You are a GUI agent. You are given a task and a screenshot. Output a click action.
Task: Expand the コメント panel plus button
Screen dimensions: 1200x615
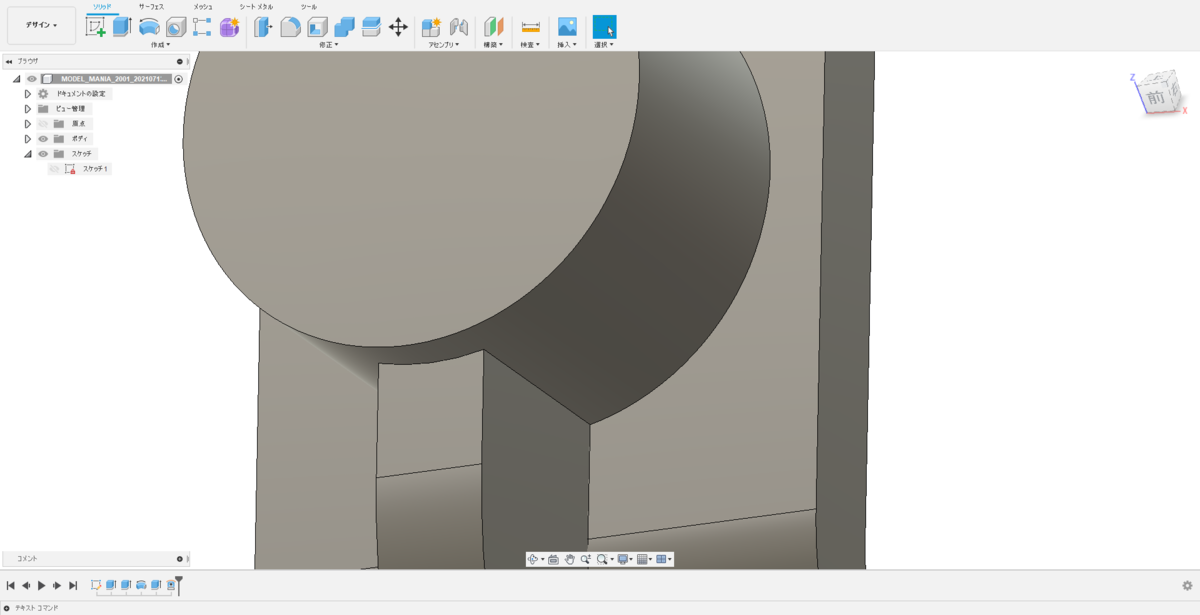coord(180,559)
